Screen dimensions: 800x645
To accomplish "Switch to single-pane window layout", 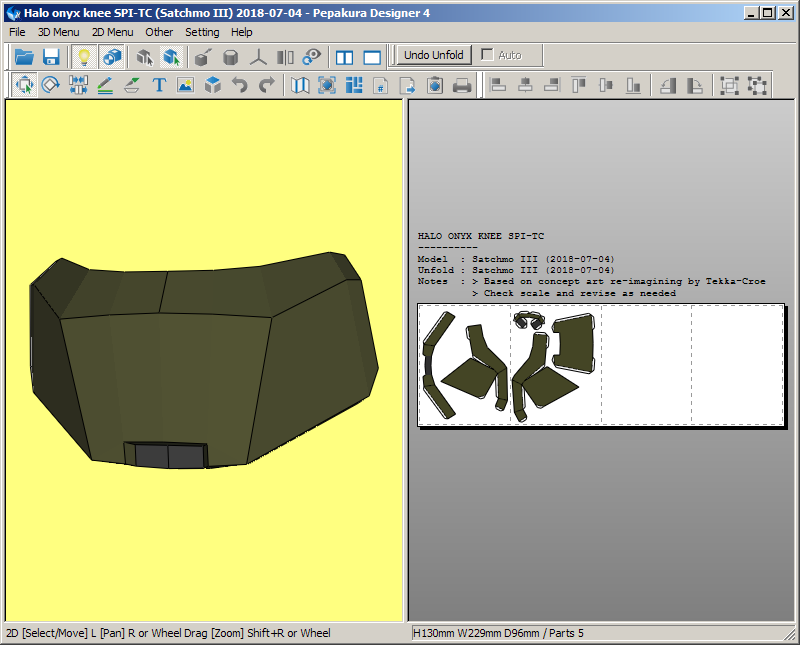I will pos(371,57).
